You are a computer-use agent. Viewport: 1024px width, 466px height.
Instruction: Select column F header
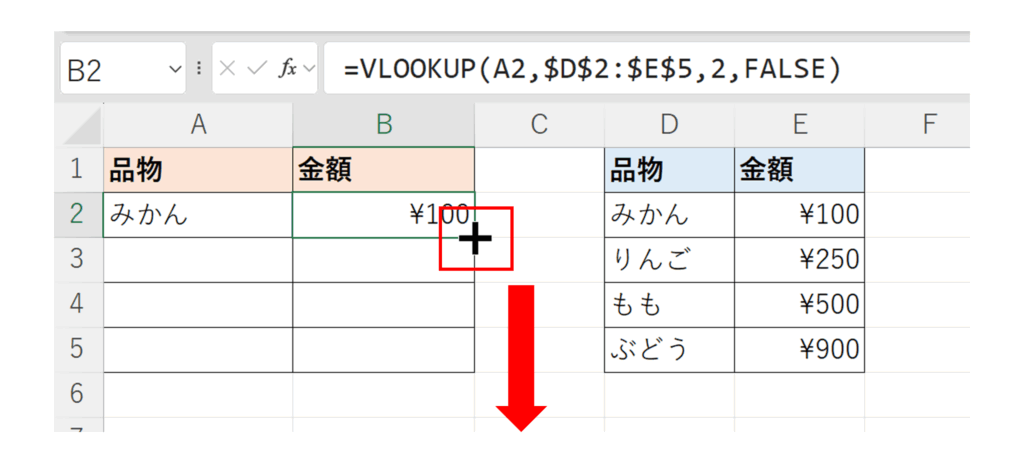[x=928, y=124]
